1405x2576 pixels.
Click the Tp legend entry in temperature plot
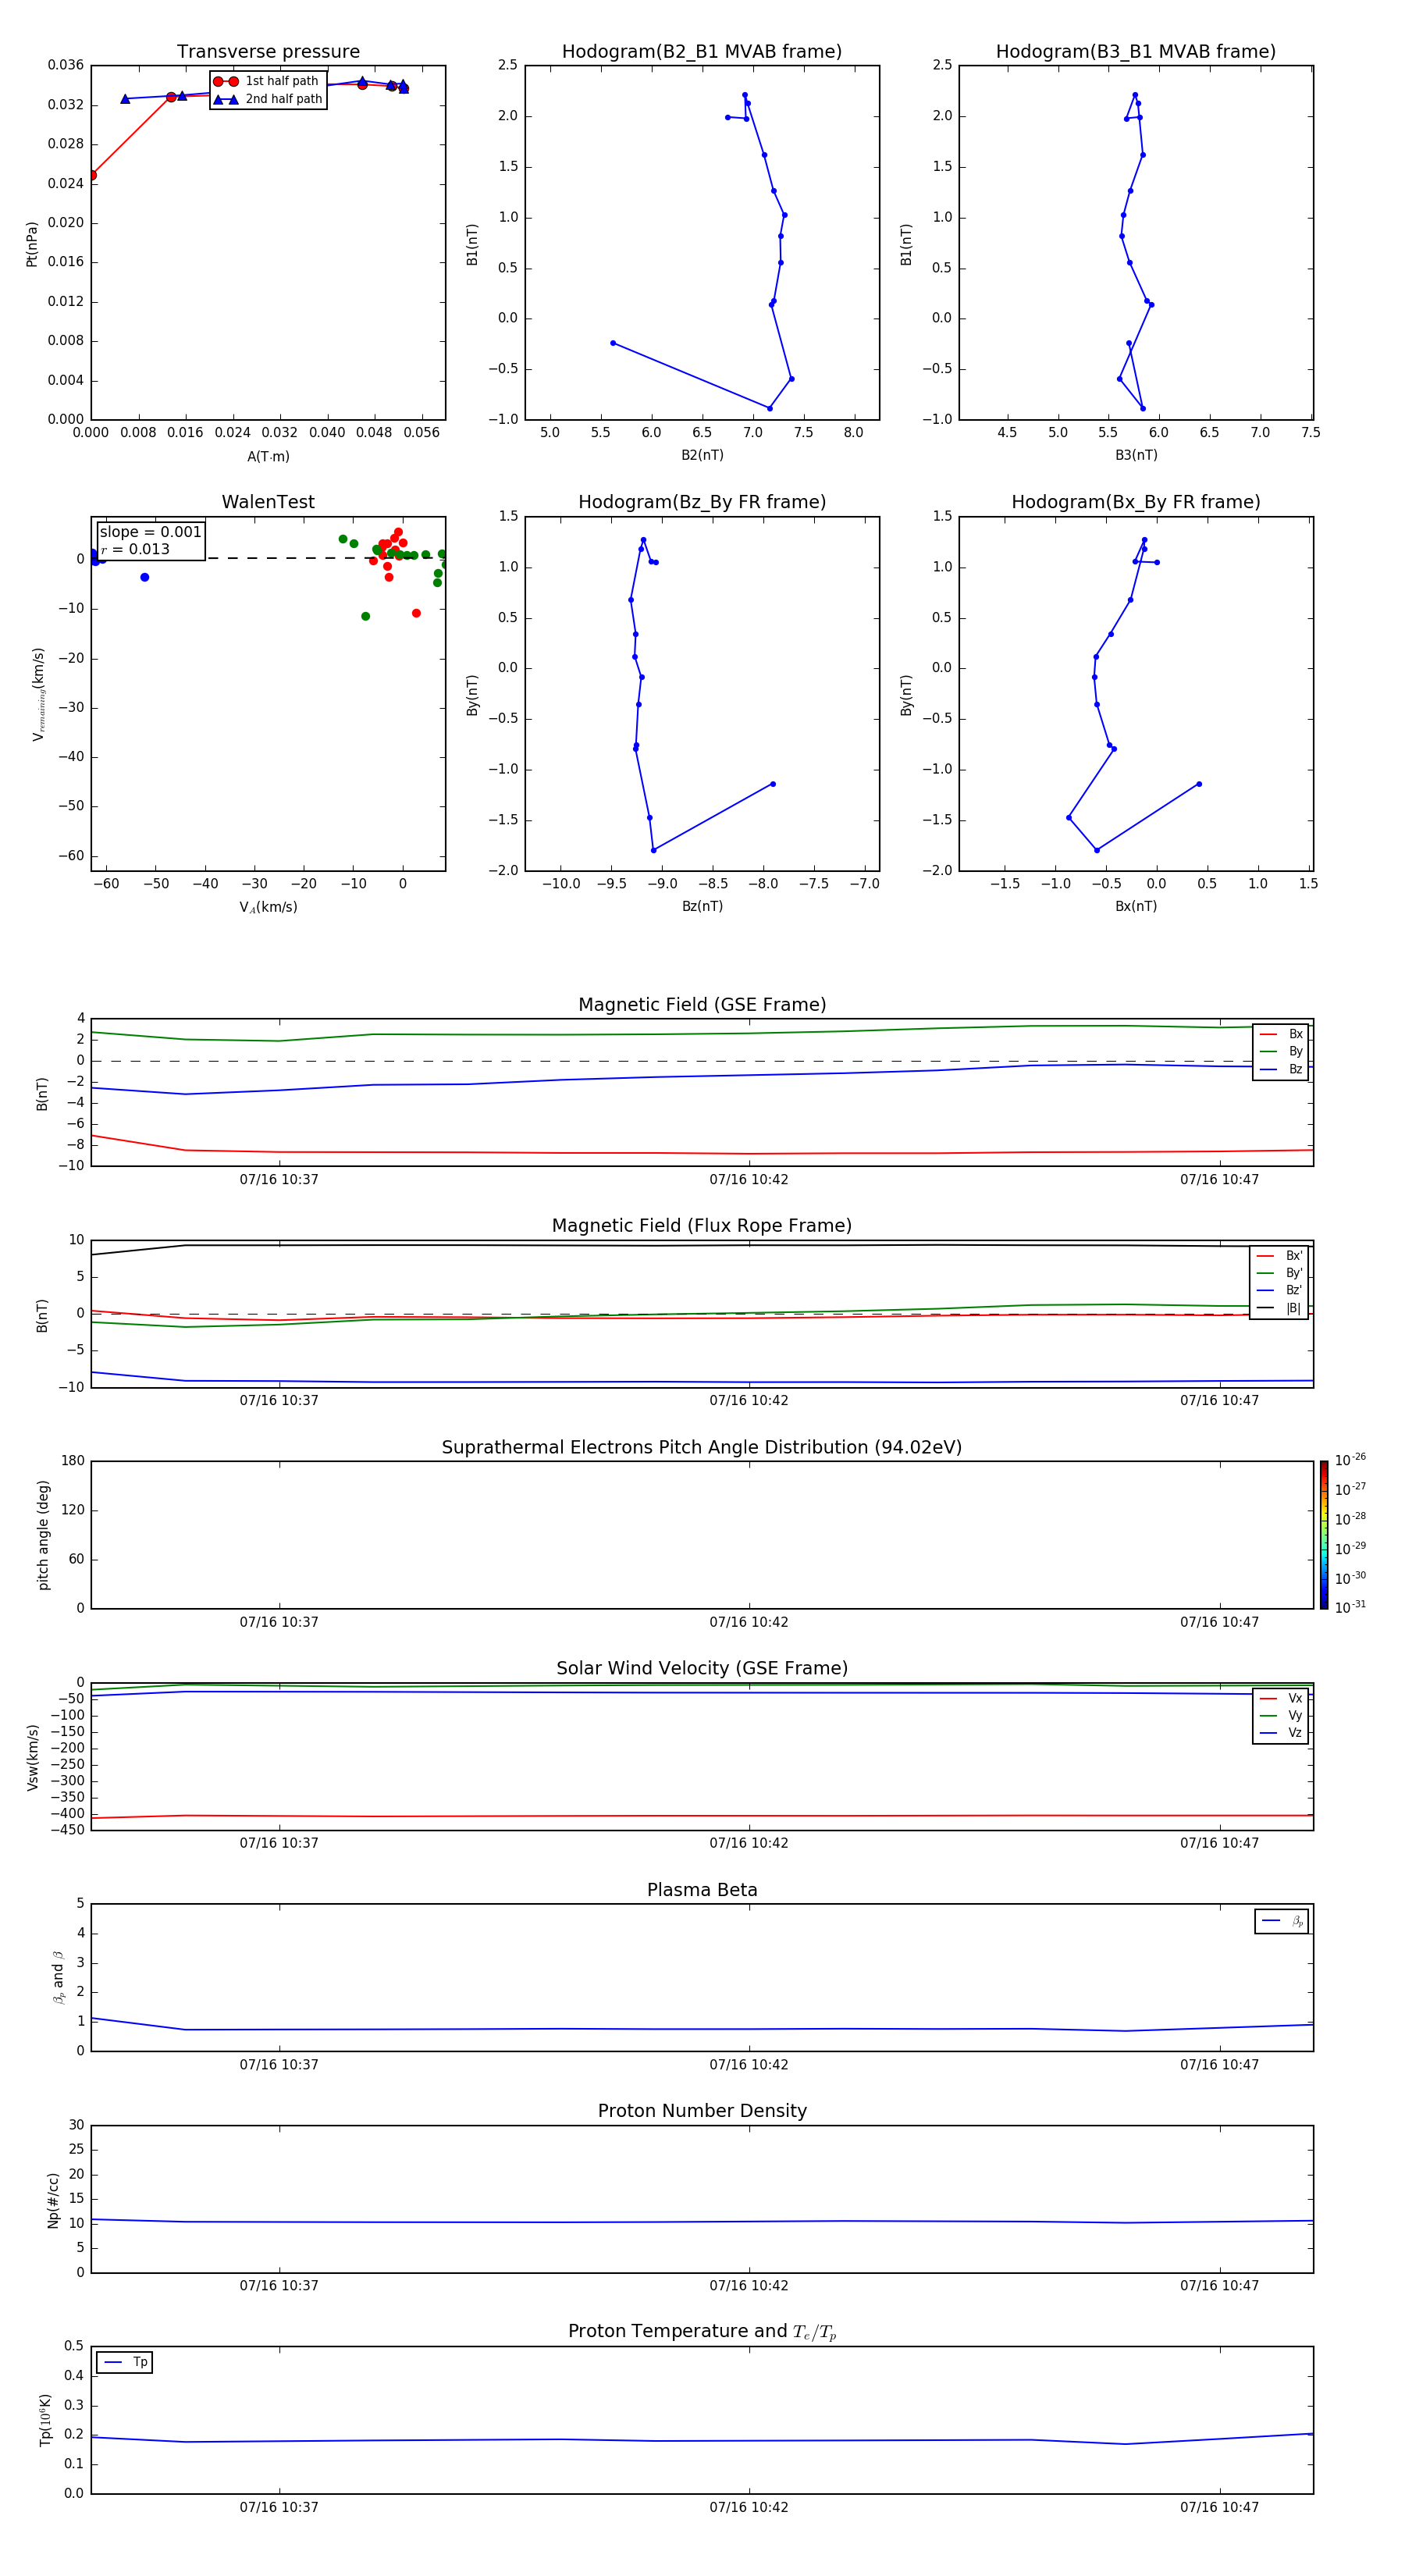click(125, 2363)
